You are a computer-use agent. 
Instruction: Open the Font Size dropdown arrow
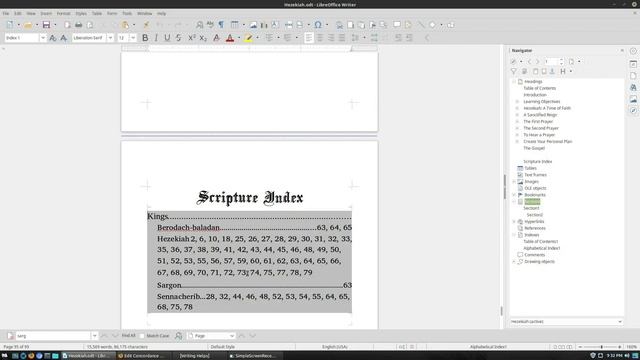click(x=133, y=38)
